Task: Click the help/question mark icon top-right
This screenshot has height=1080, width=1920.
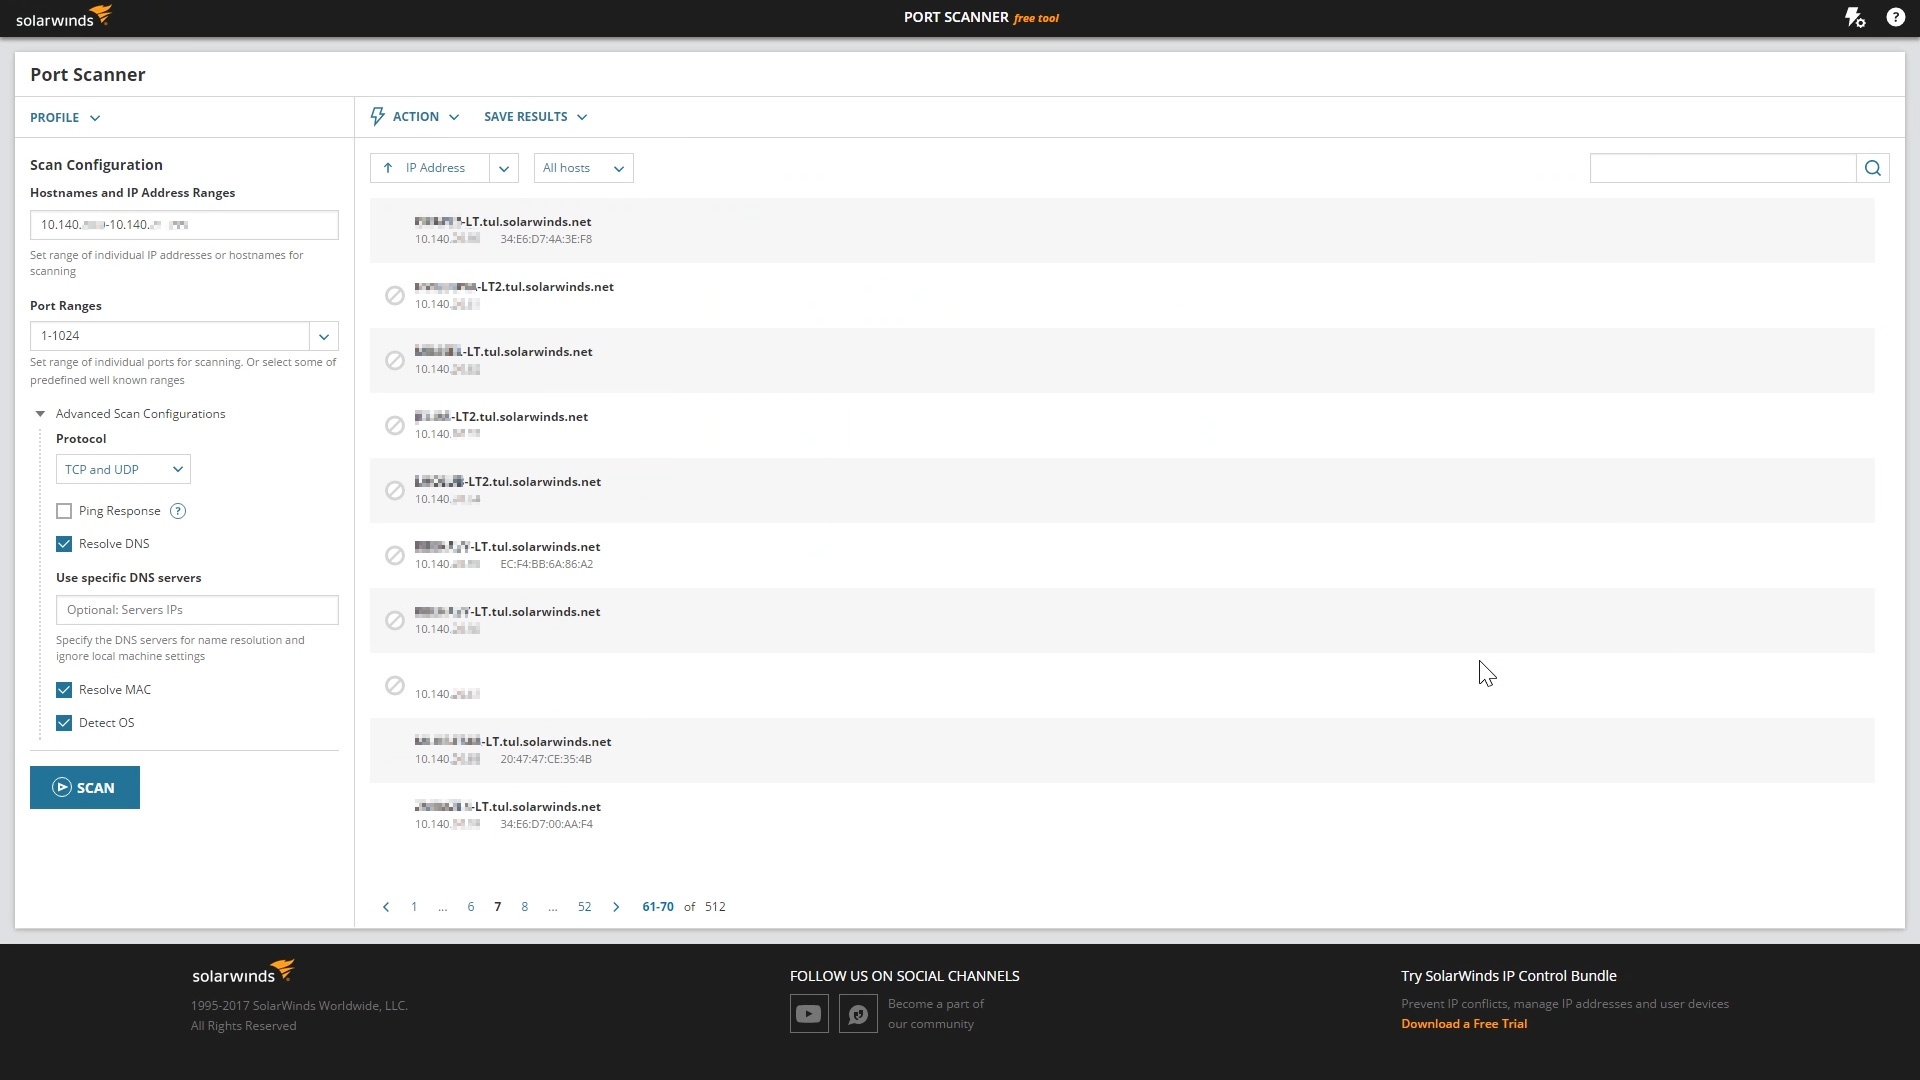Action: [x=1895, y=17]
